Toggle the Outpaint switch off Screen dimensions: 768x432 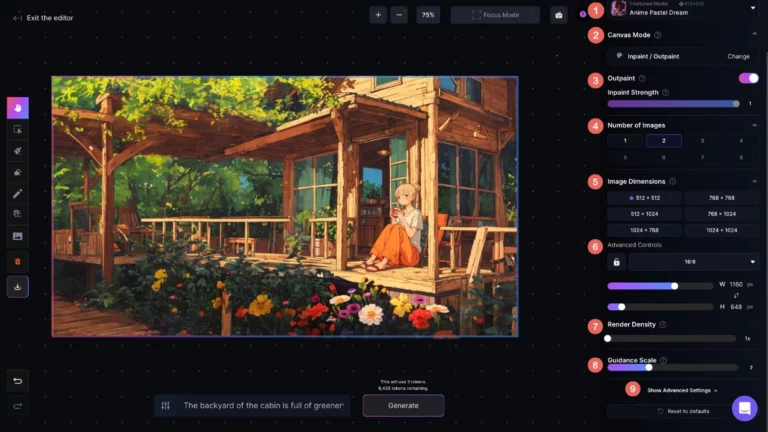[747, 78]
